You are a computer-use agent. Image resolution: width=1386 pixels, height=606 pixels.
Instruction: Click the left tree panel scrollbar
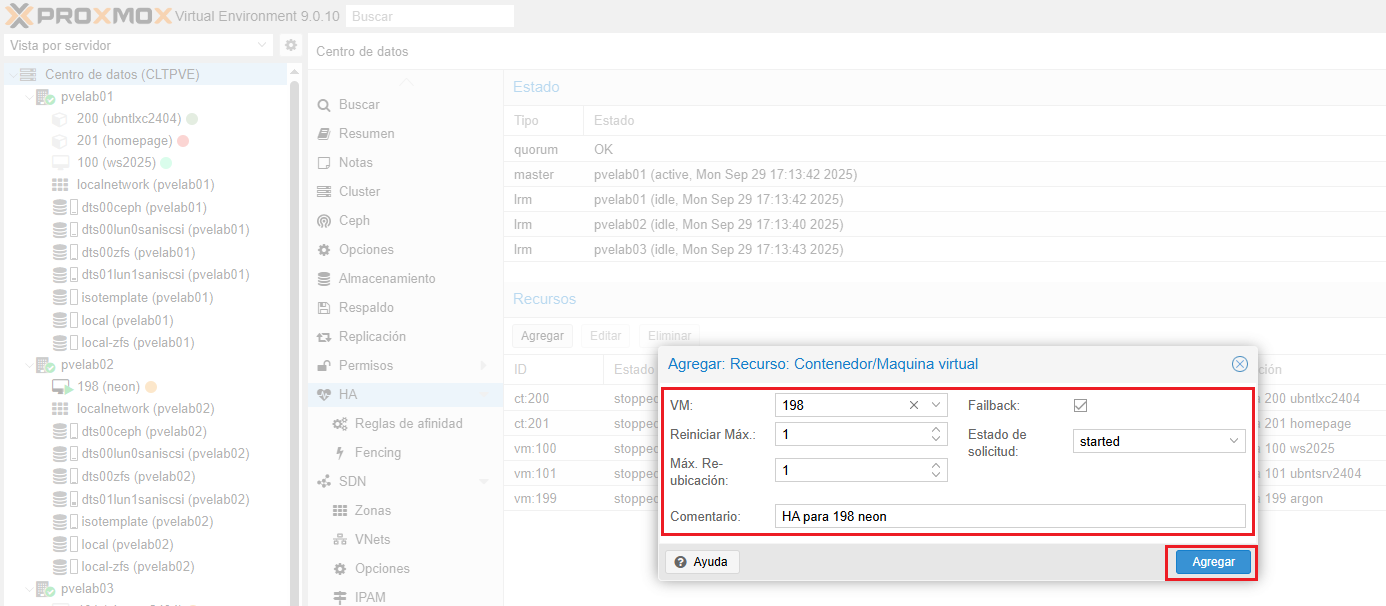pos(295,340)
